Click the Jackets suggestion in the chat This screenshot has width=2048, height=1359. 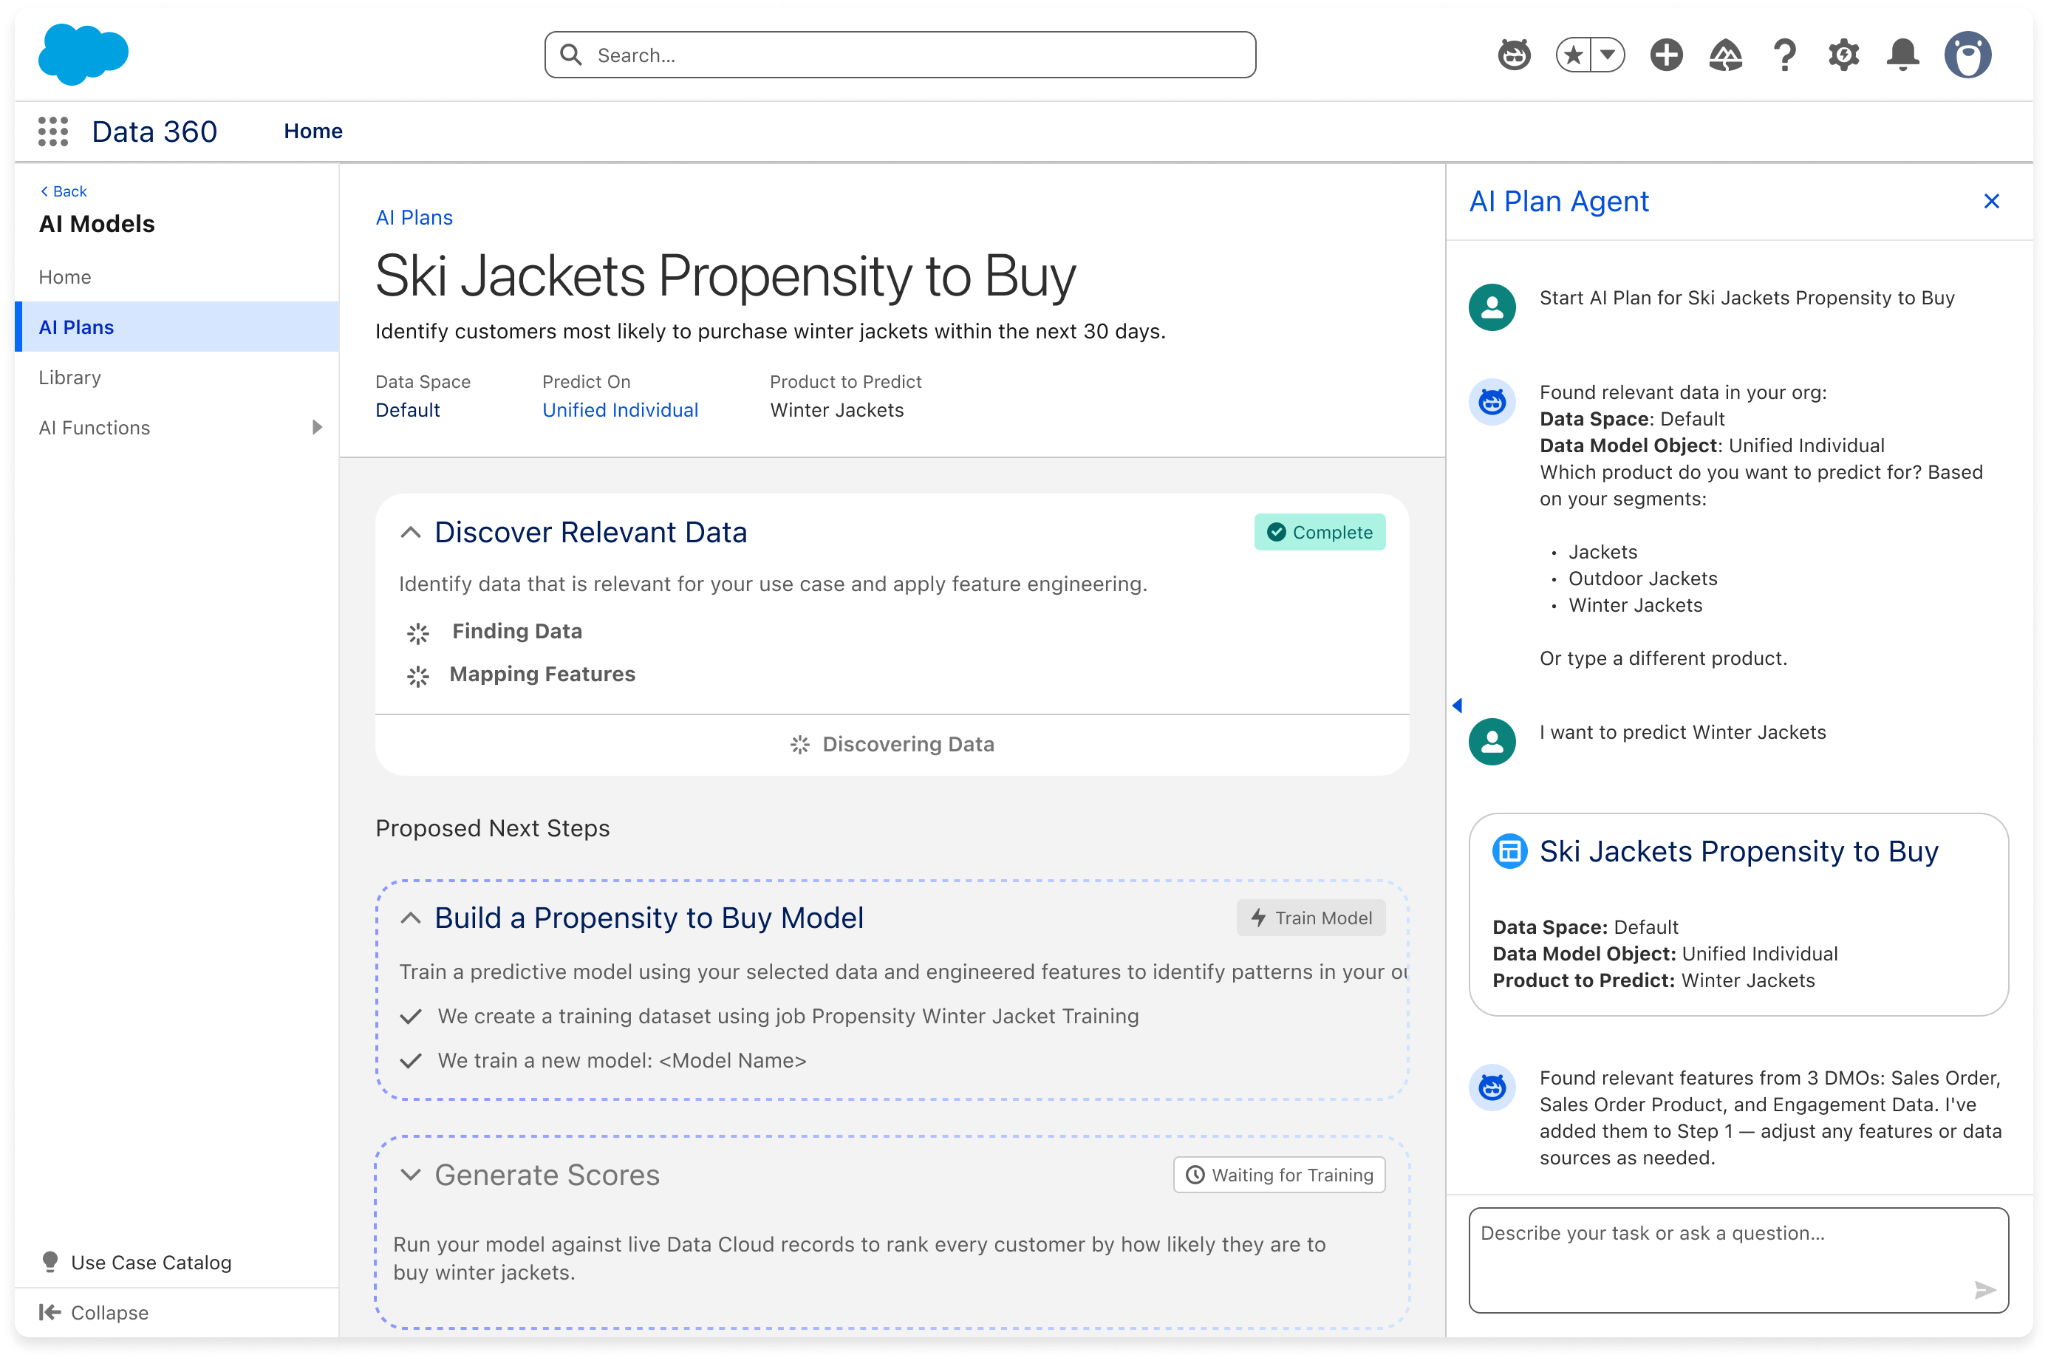click(x=1603, y=552)
